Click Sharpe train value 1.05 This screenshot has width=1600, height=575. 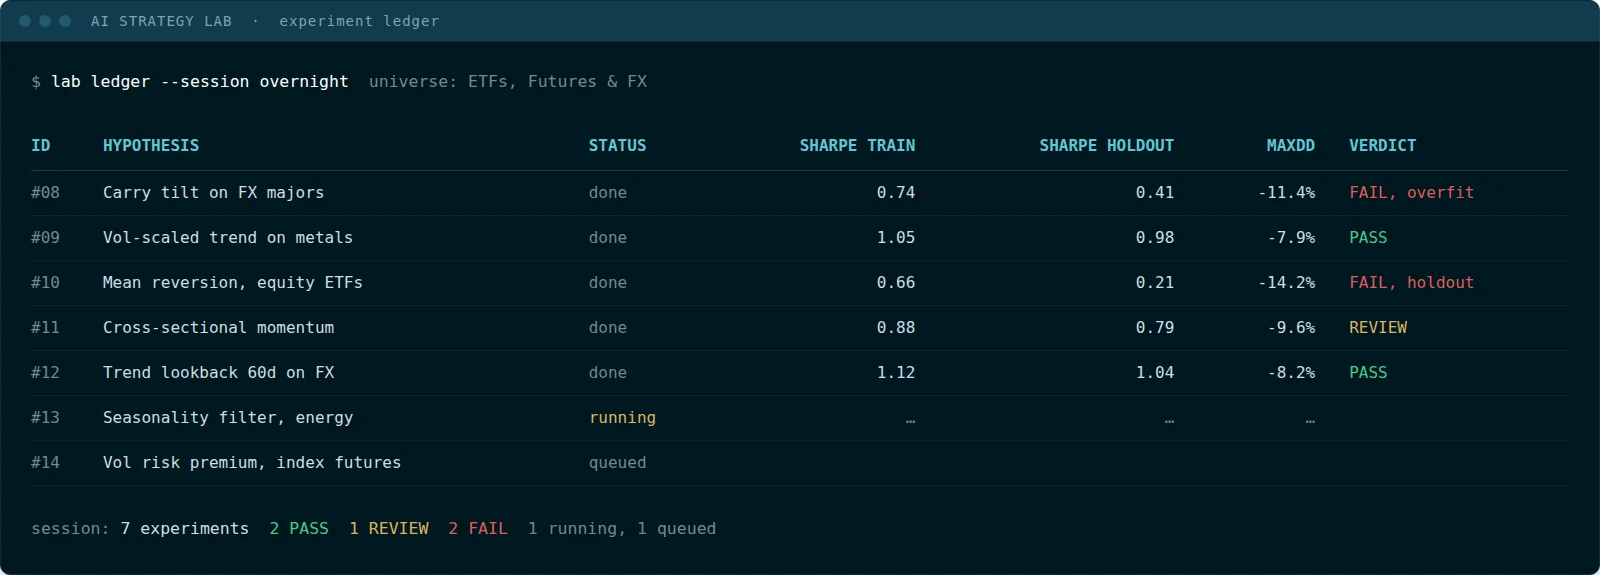(x=896, y=238)
